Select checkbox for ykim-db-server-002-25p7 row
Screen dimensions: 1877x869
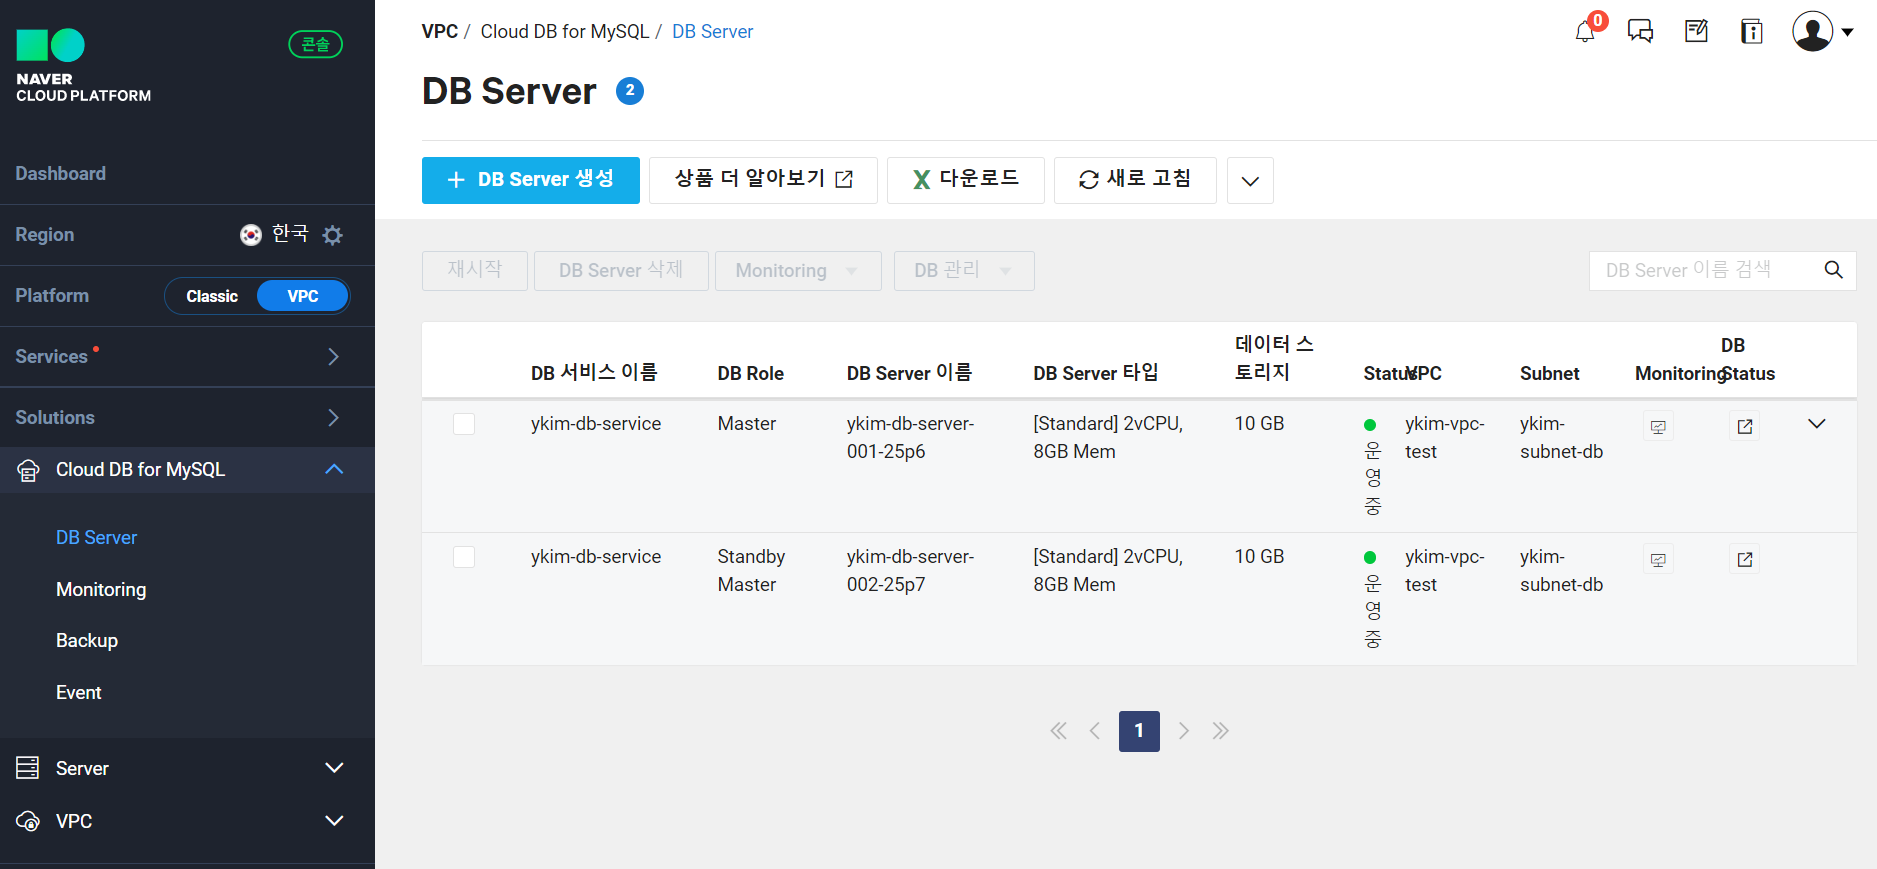(x=464, y=557)
